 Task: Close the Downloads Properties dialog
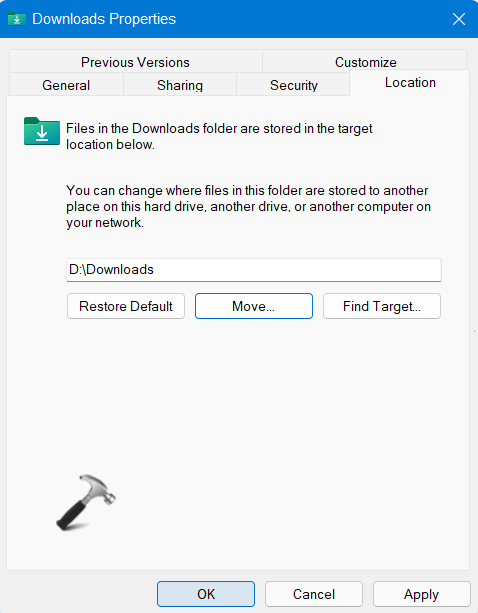[459, 19]
